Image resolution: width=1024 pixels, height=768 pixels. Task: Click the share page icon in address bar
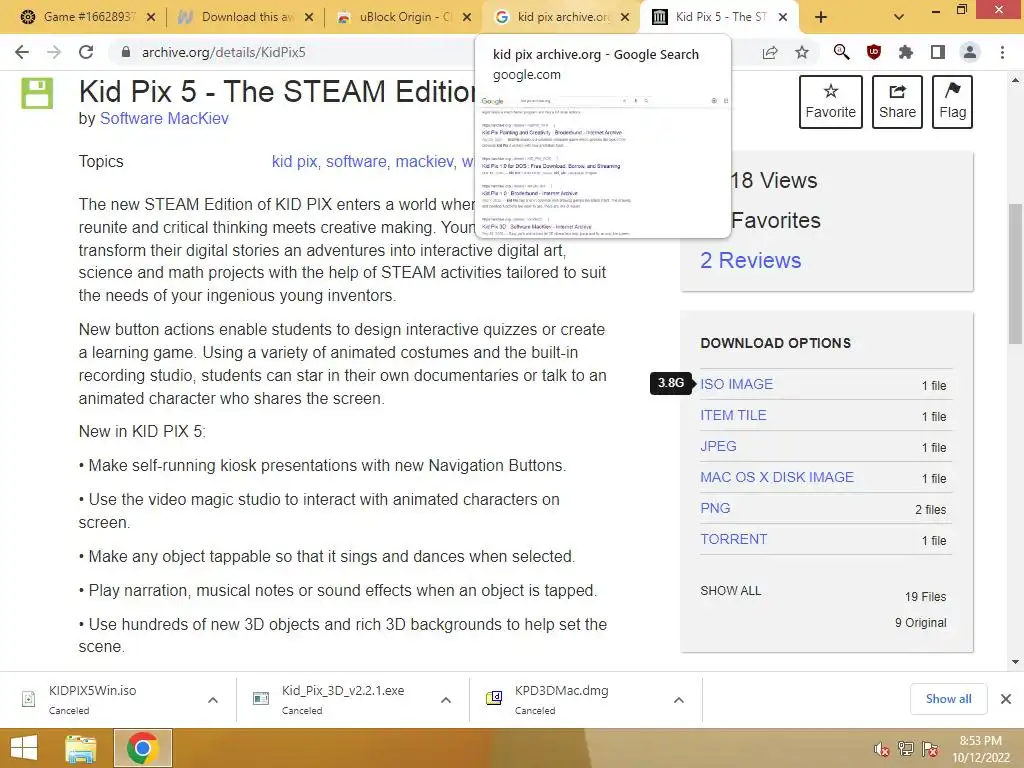point(770,52)
